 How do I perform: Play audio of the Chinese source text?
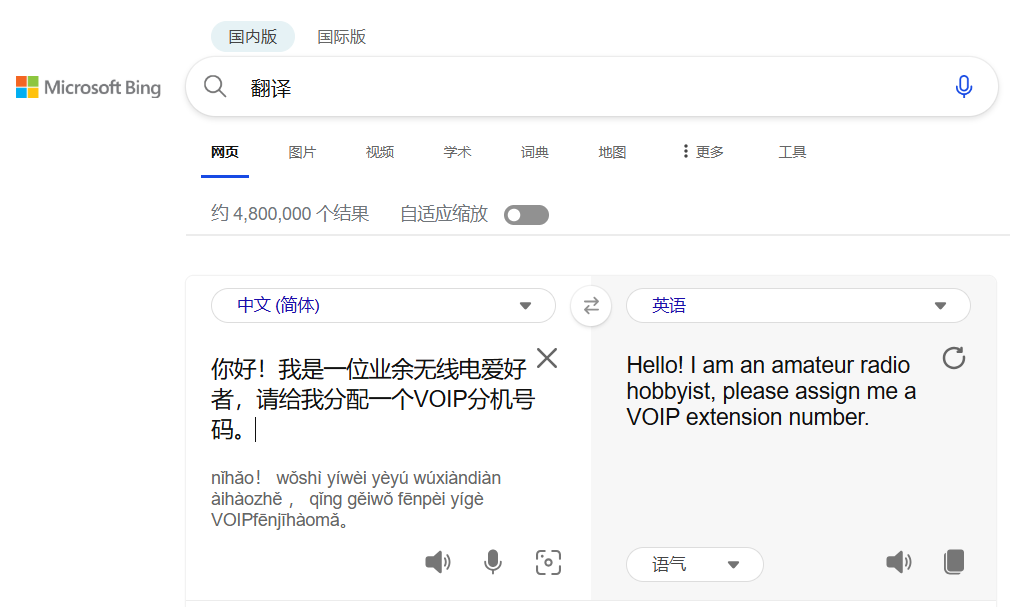437,562
